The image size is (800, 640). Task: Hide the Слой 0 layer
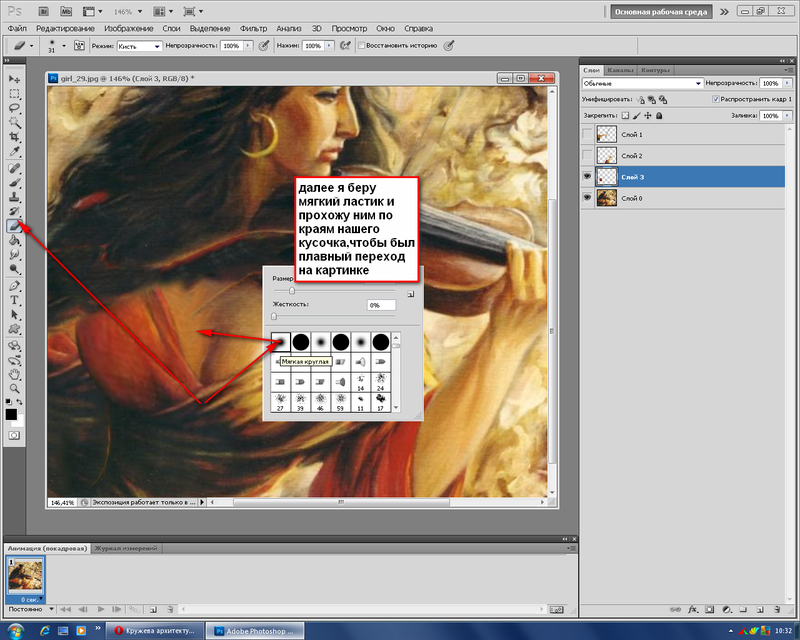click(587, 198)
